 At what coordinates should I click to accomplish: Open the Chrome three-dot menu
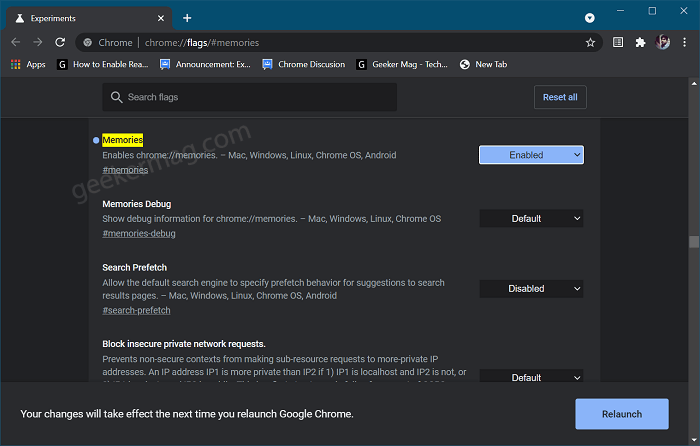coord(684,42)
